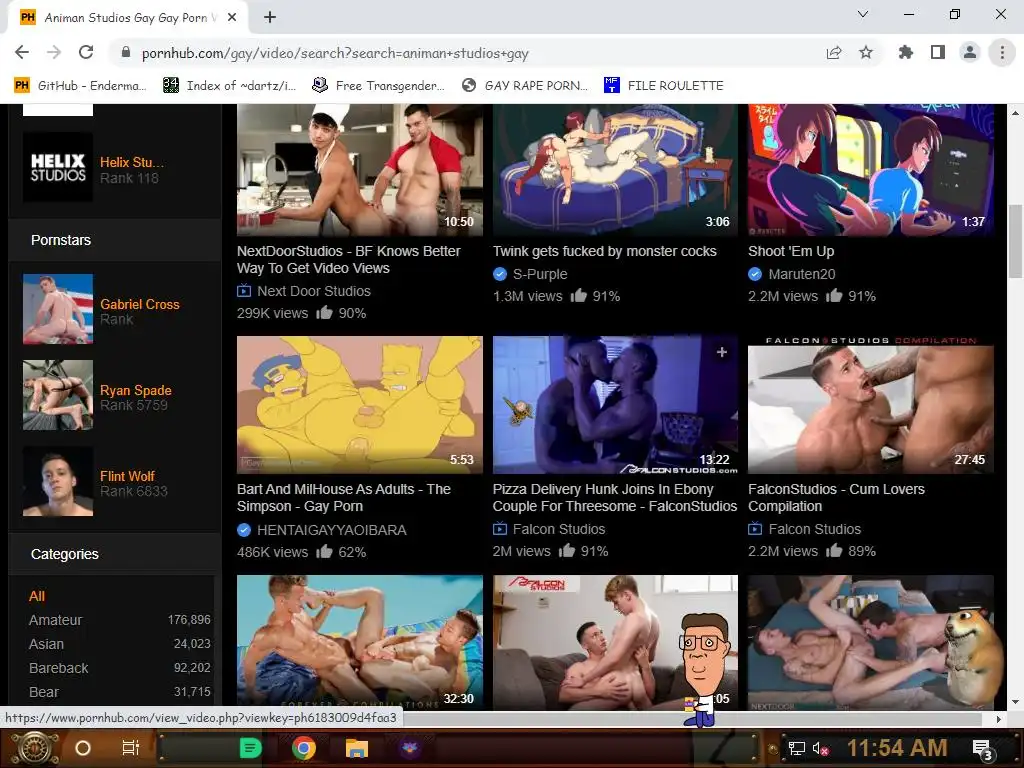Open the Shoot 'Em Up video title
Screen dimensions: 1024x768
pyautogui.click(x=791, y=251)
